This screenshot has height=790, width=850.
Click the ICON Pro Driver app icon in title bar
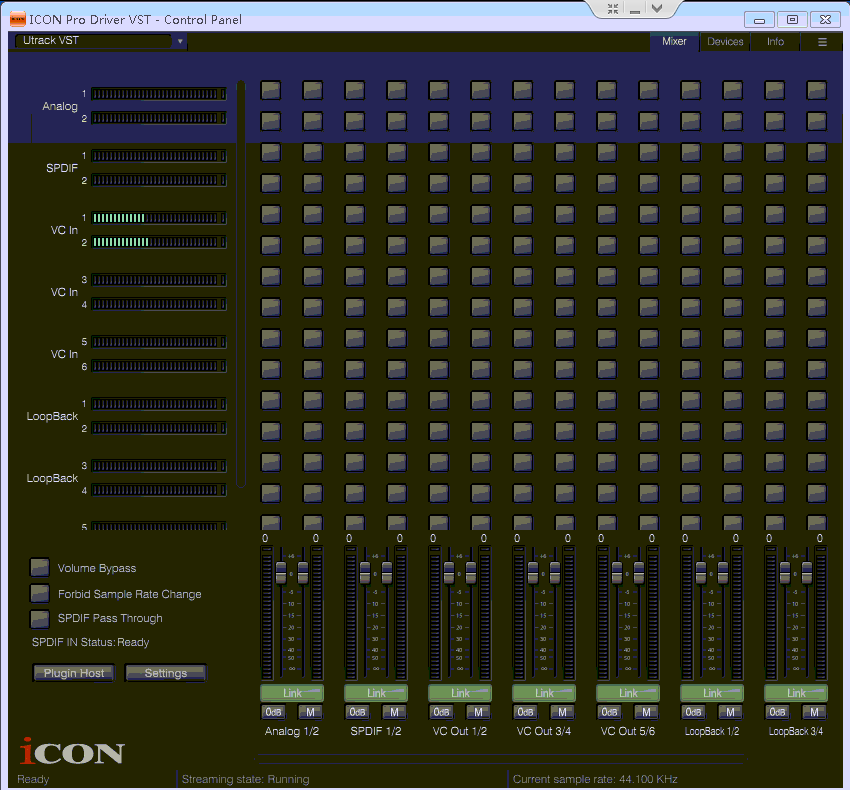click(17, 20)
